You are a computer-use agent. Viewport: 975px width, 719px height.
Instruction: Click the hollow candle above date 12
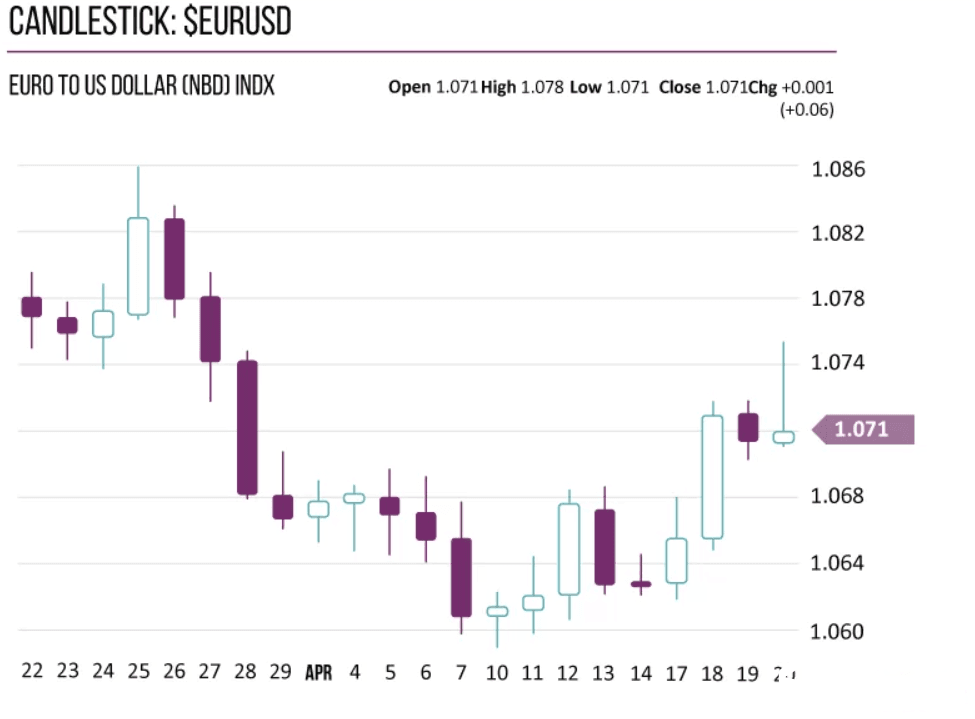tap(569, 549)
